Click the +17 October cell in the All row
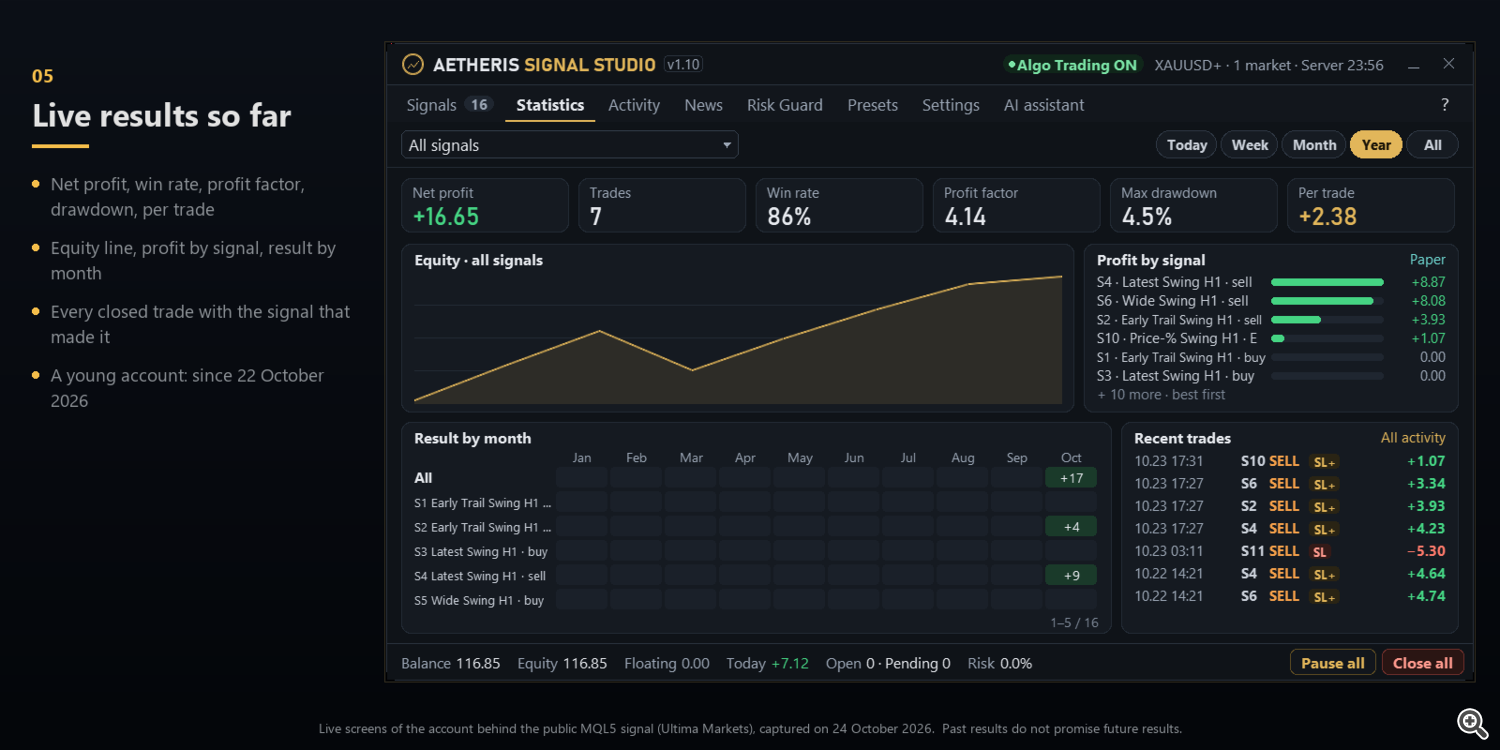 1071,478
